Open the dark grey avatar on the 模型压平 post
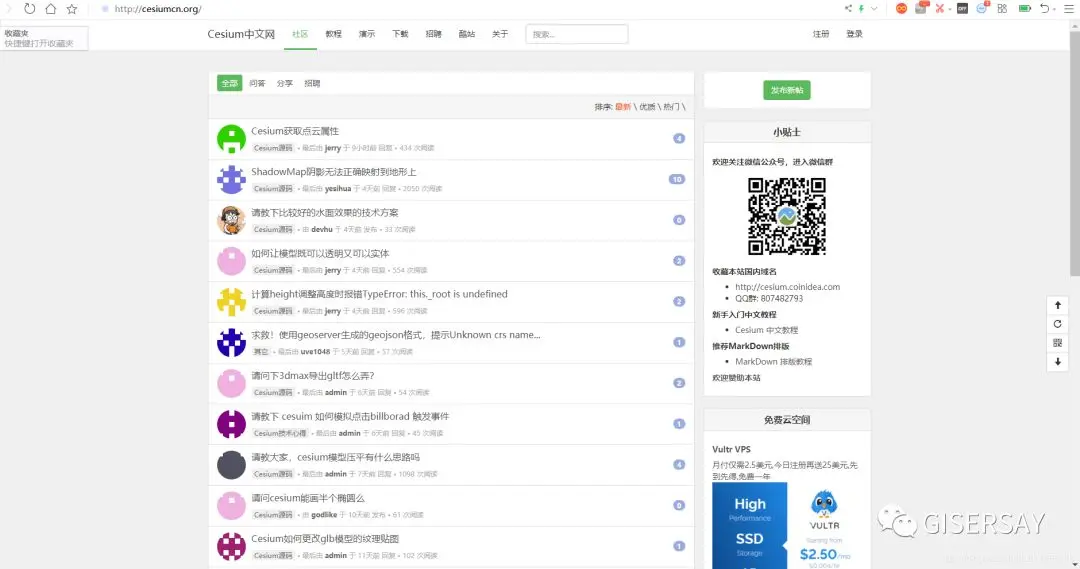The width and height of the screenshot is (1080, 569). coord(231,465)
